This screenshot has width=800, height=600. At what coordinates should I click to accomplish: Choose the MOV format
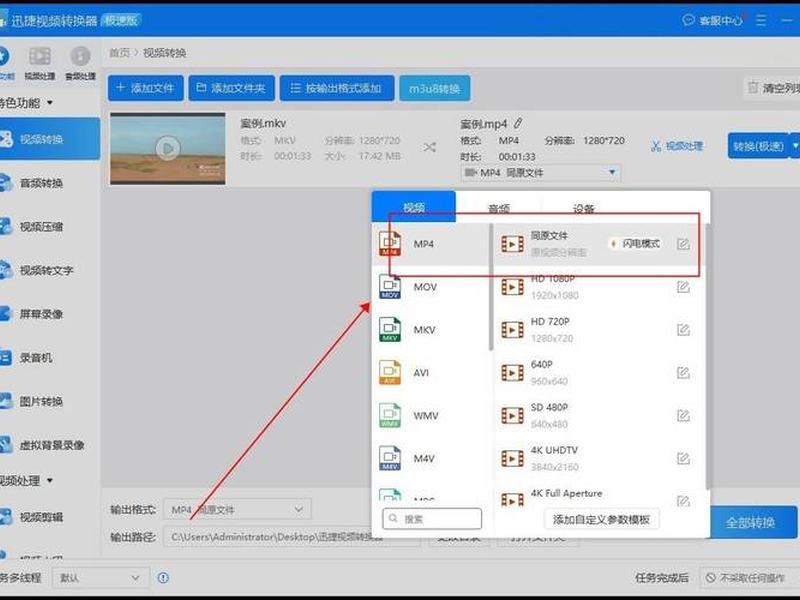pyautogui.click(x=431, y=287)
